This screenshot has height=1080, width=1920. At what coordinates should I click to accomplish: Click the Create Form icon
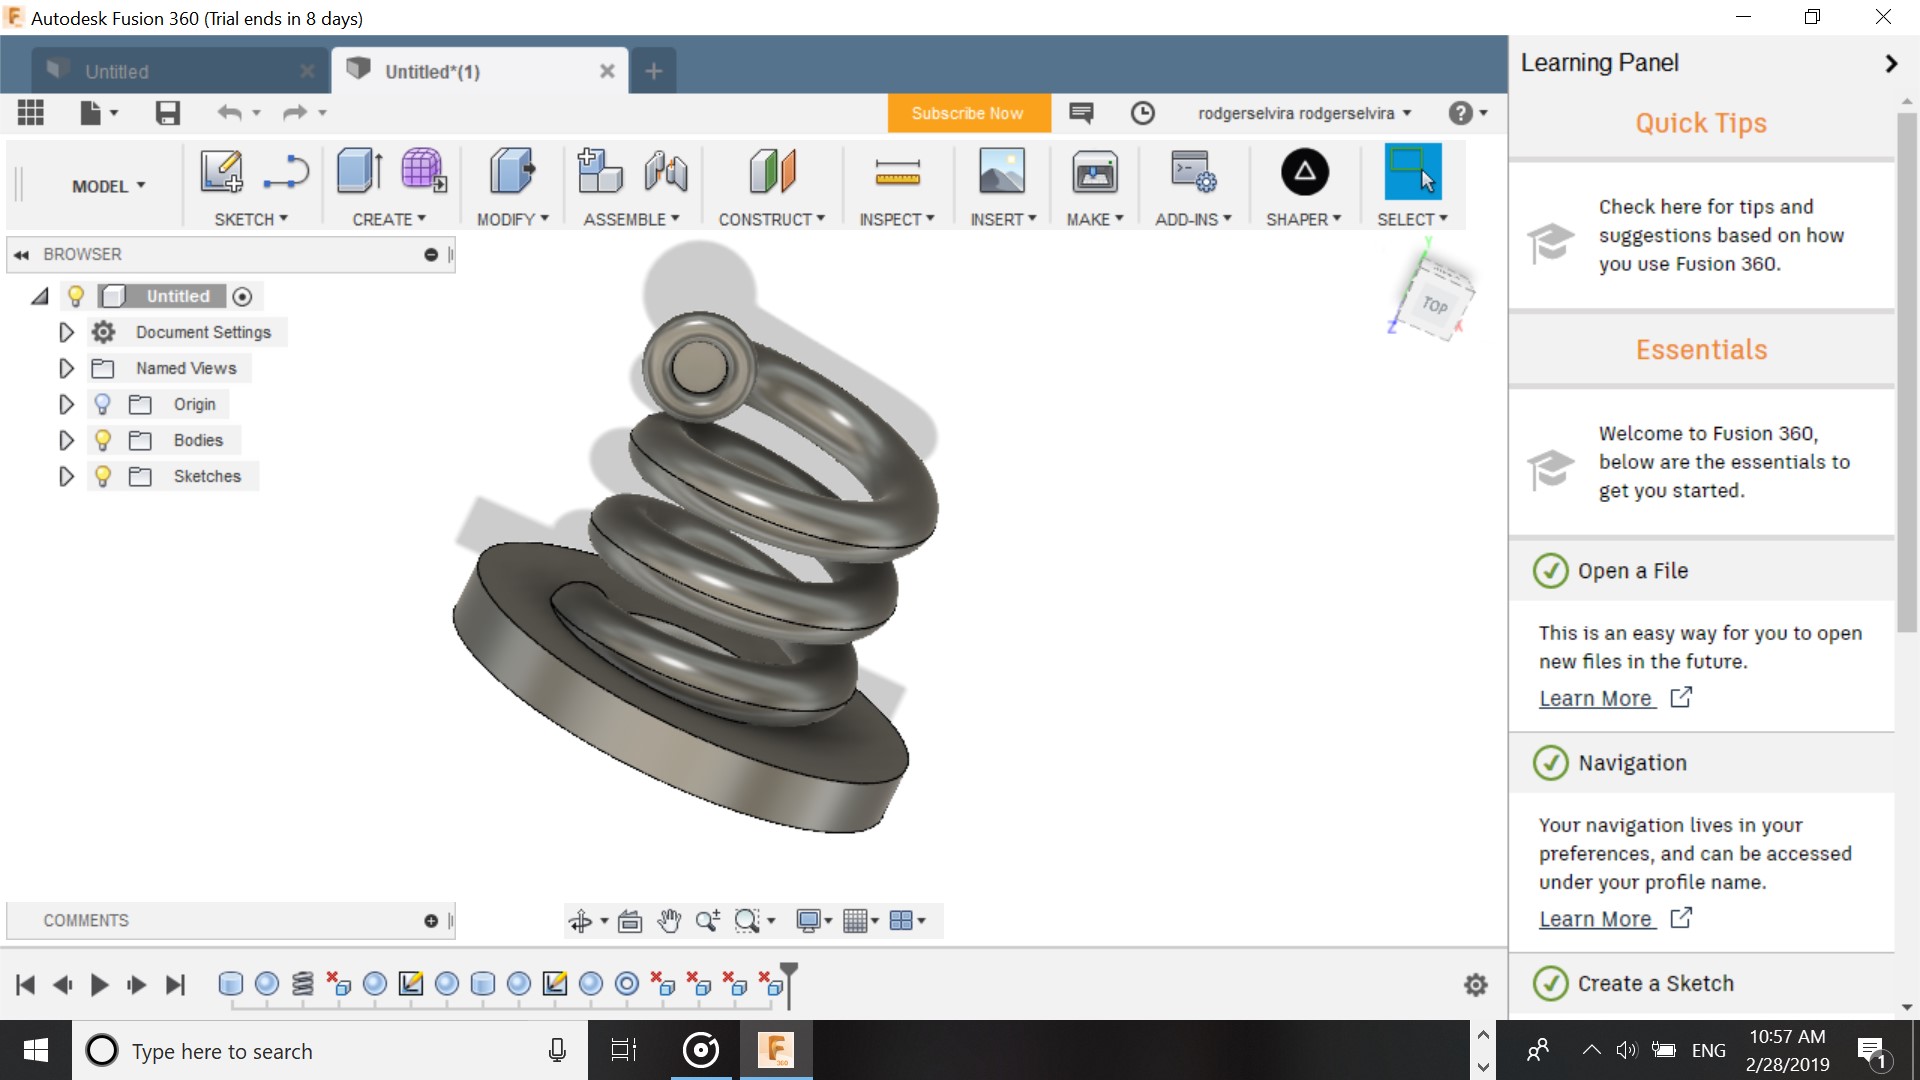pos(423,172)
